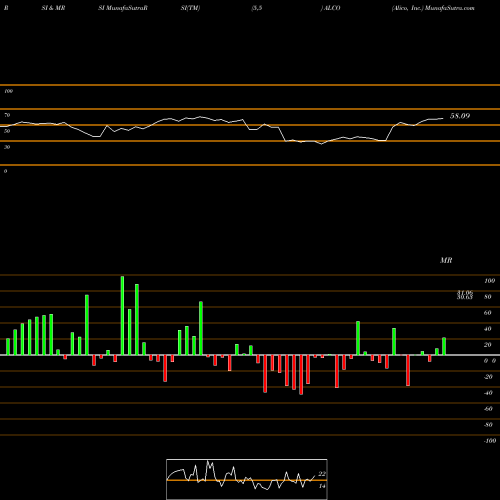Click the "SI & MR" header text
This screenshot has height=500, width=500.
coord(53,8)
